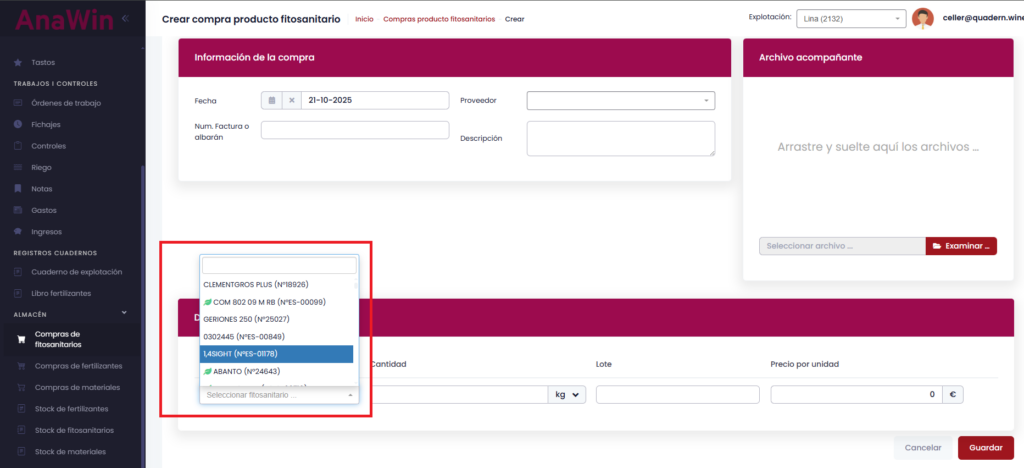
Task: Click the Guardar button
Action: click(x=985, y=448)
